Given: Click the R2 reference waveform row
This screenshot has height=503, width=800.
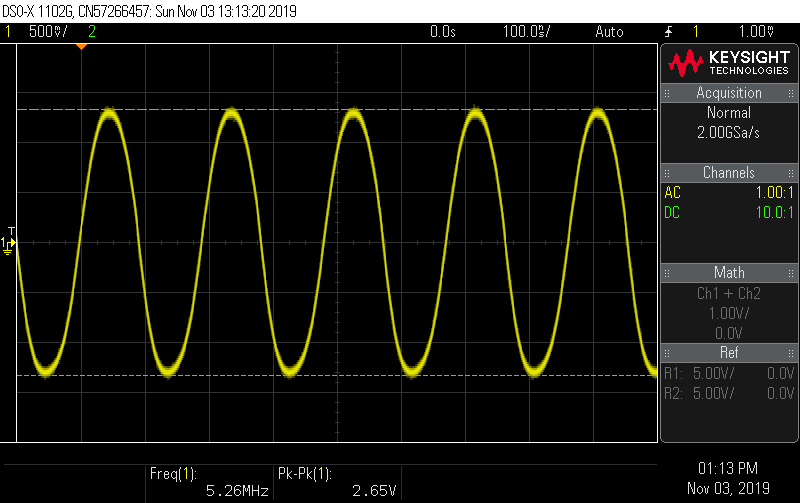Looking at the screenshot, I should pyautogui.click(x=729, y=393).
